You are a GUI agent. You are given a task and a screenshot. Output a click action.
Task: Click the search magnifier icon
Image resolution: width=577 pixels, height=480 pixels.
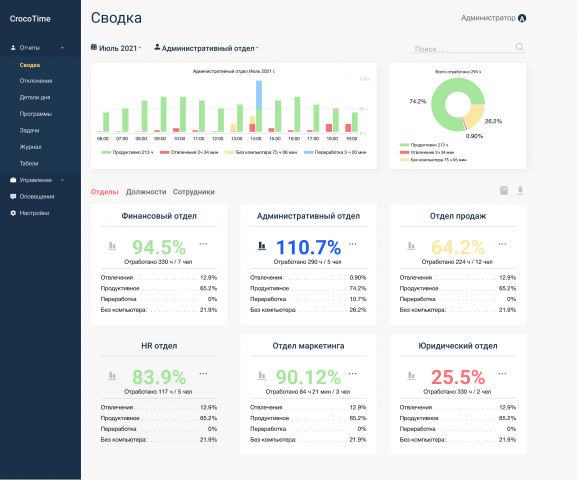pos(519,47)
